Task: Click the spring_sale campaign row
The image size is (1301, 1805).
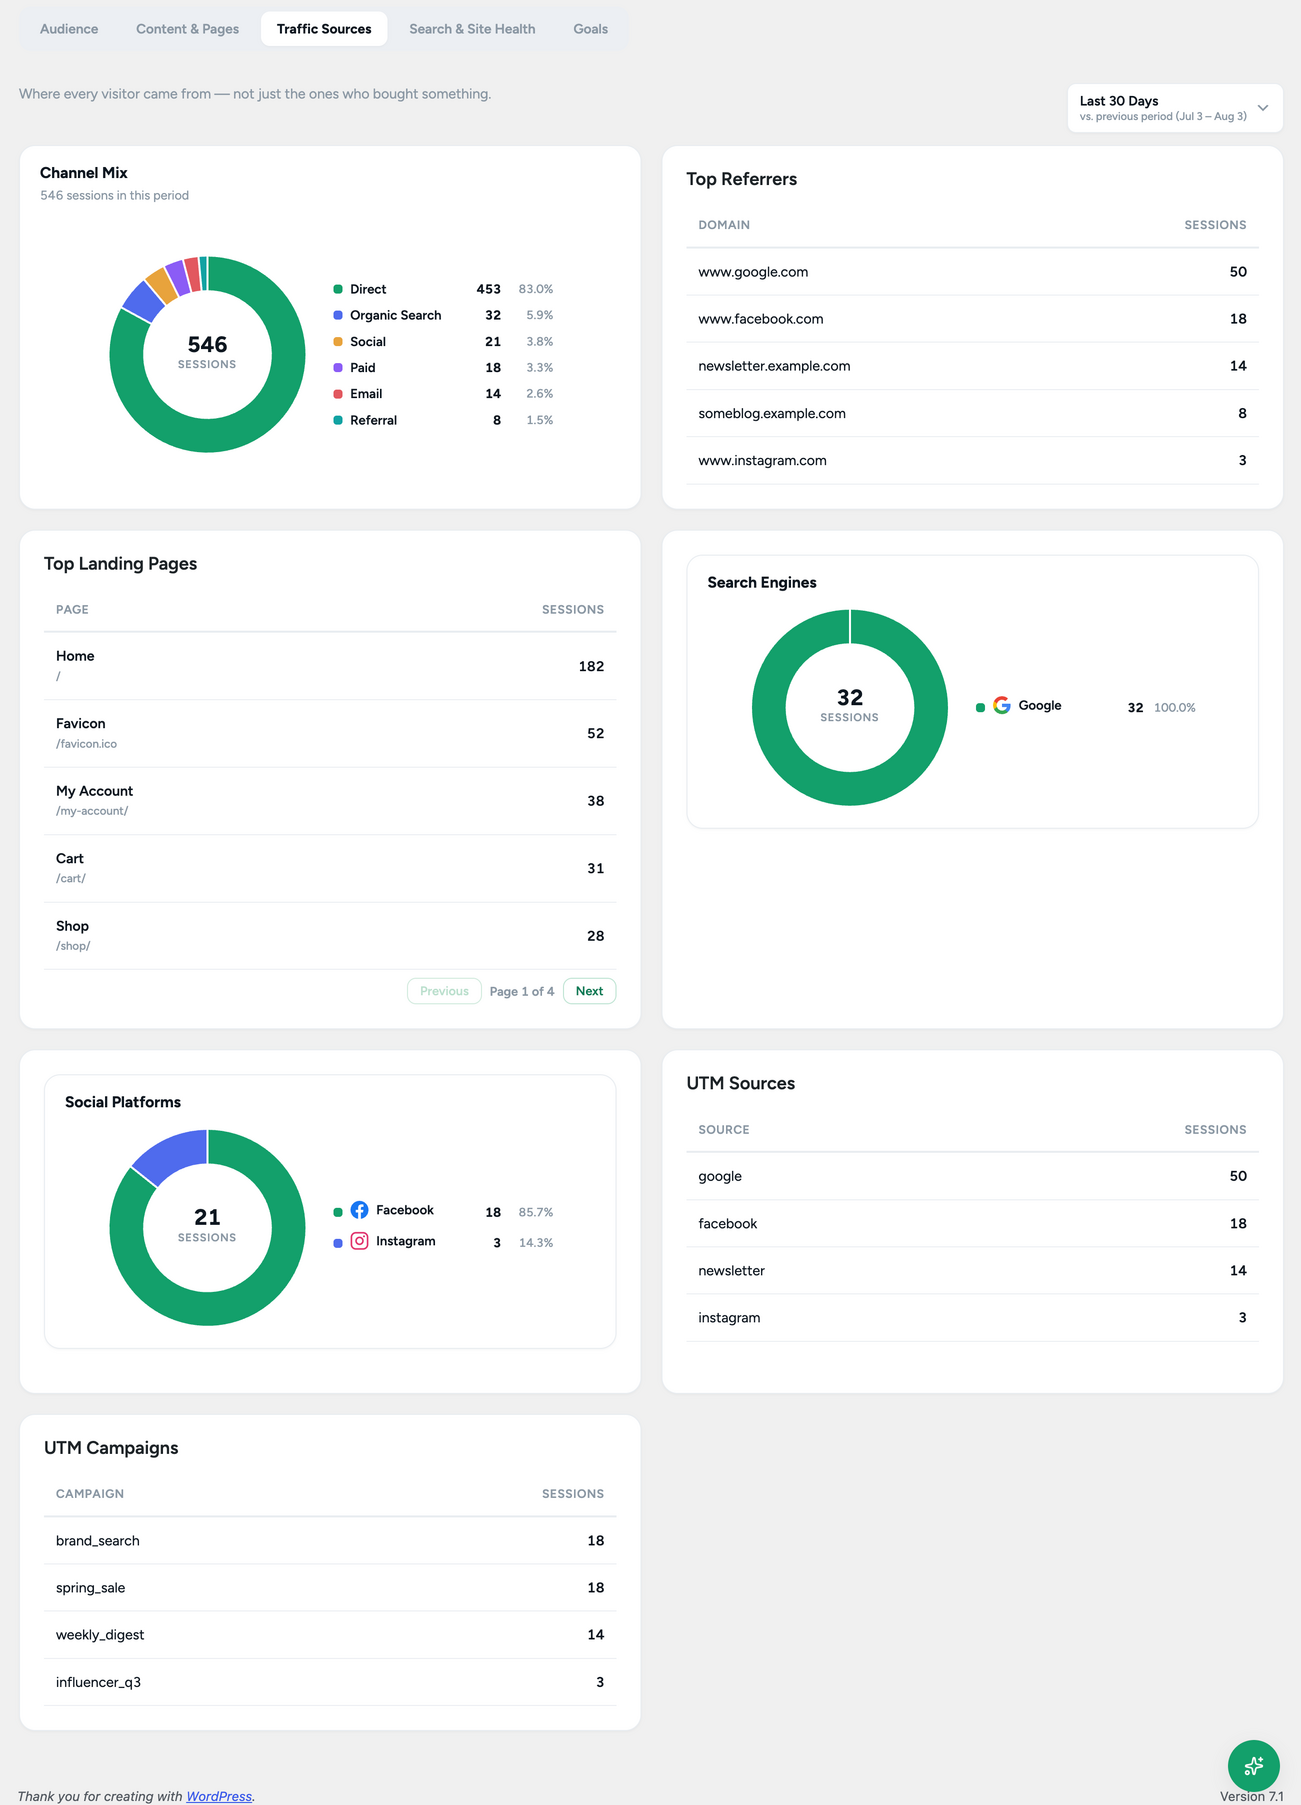Action: 330,1588
